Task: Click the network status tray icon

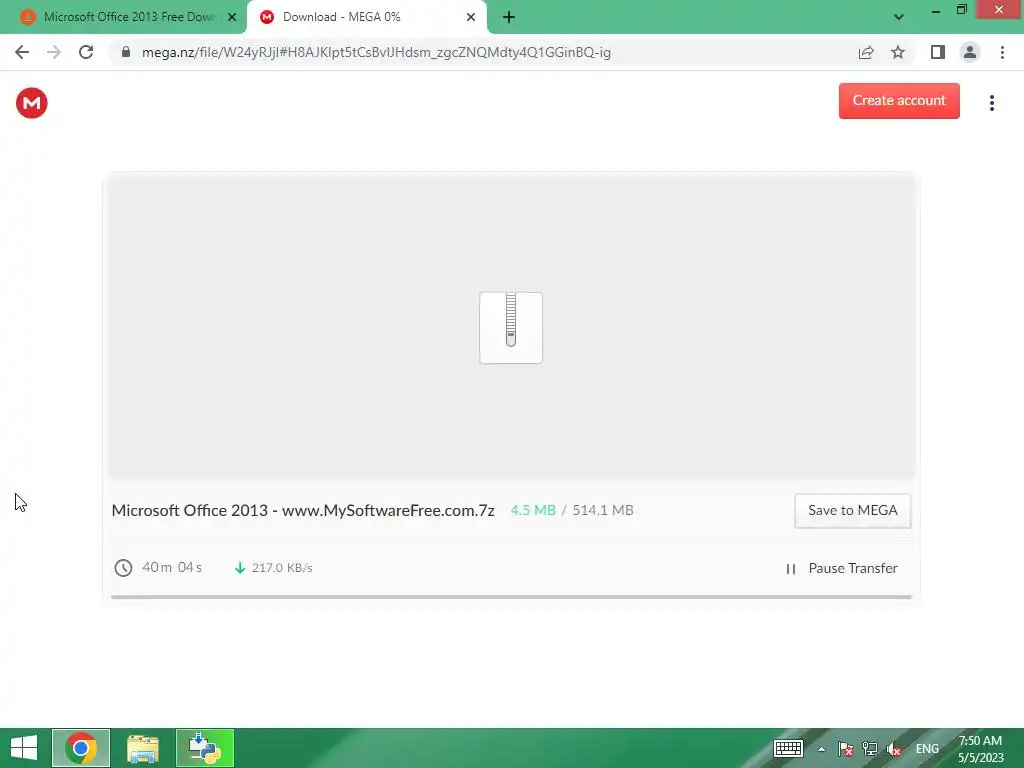Action: [x=870, y=749]
